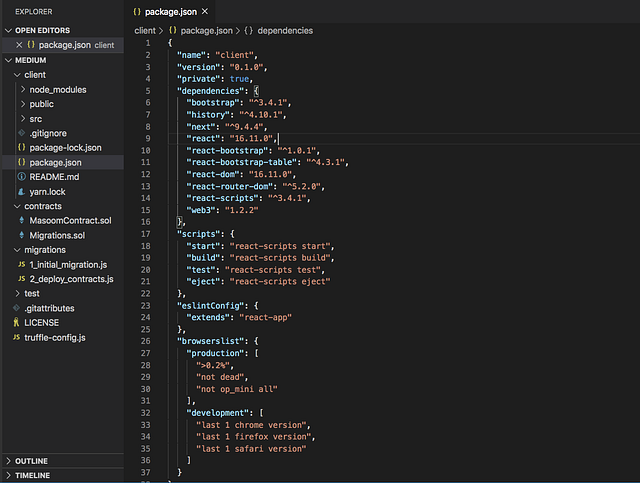Click the LICENSE file key icon
The image size is (640, 483).
pos(17,323)
